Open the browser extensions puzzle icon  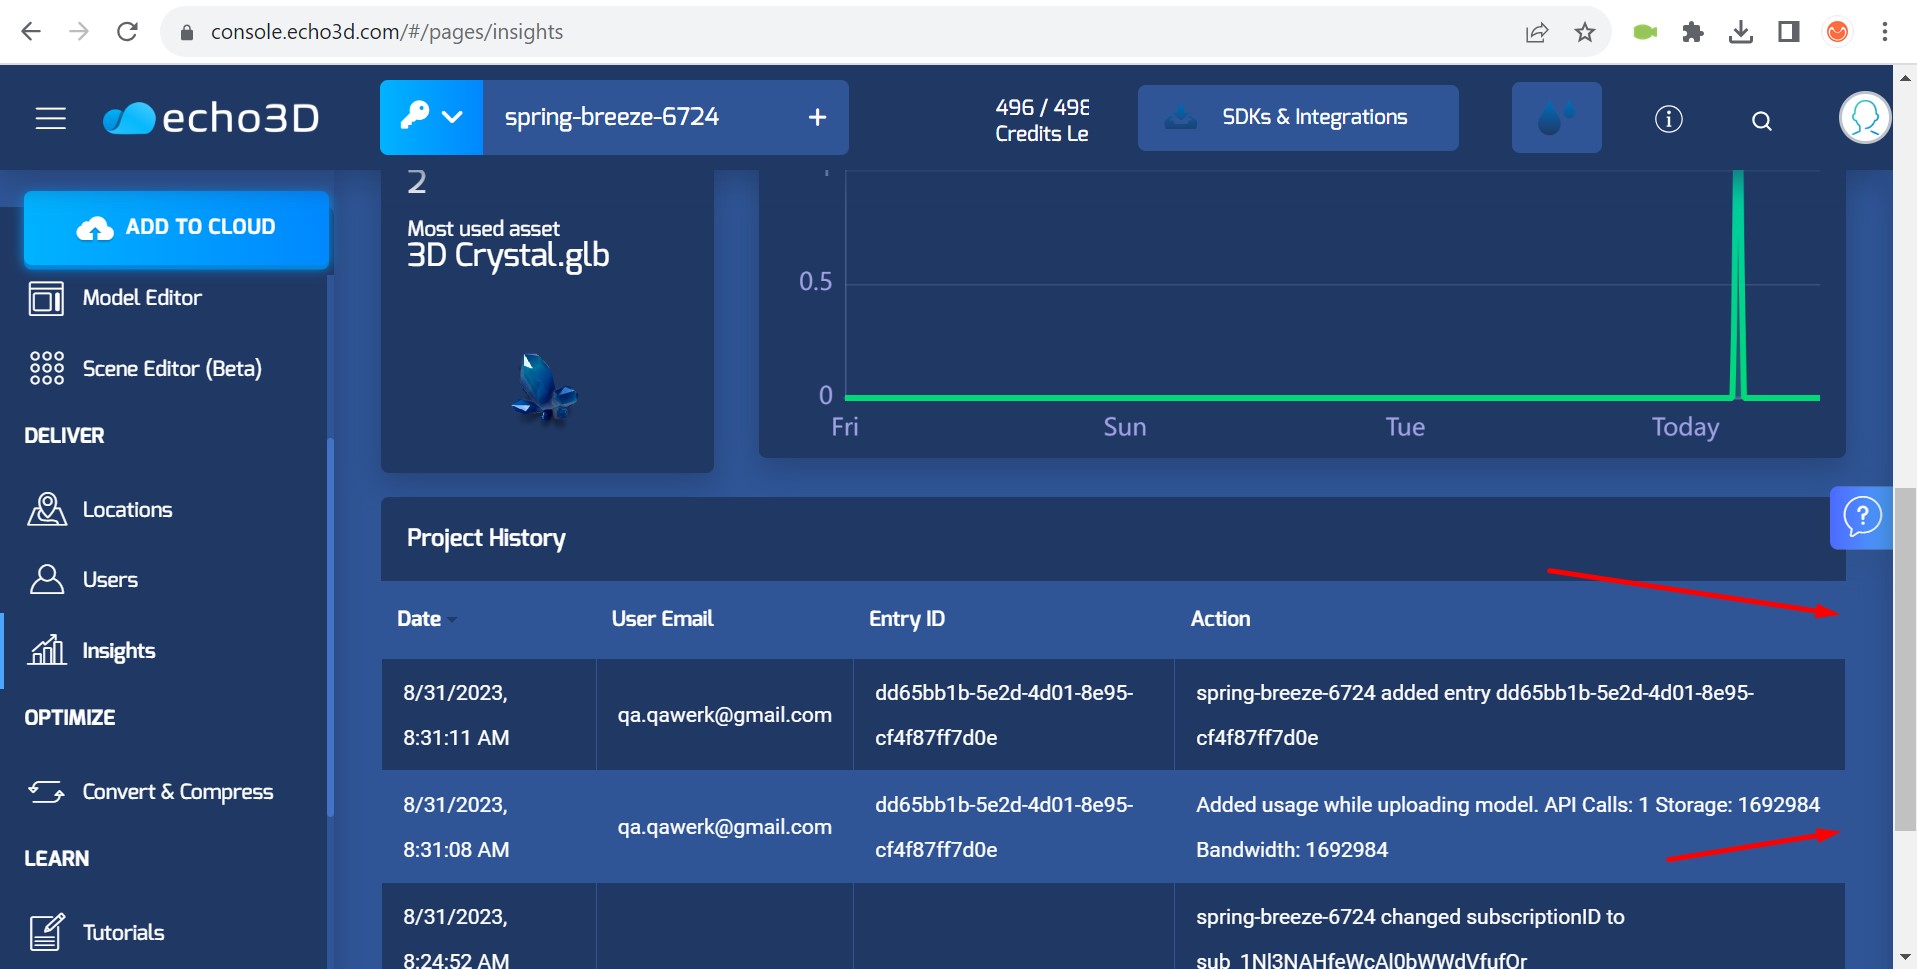tap(1693, 32)
